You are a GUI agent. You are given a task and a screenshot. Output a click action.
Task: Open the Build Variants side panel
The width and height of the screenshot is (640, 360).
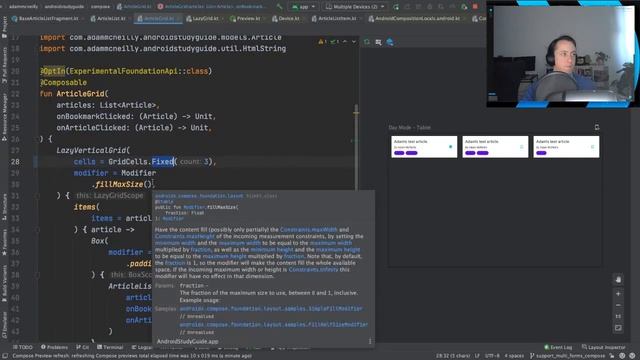point(4,284)
